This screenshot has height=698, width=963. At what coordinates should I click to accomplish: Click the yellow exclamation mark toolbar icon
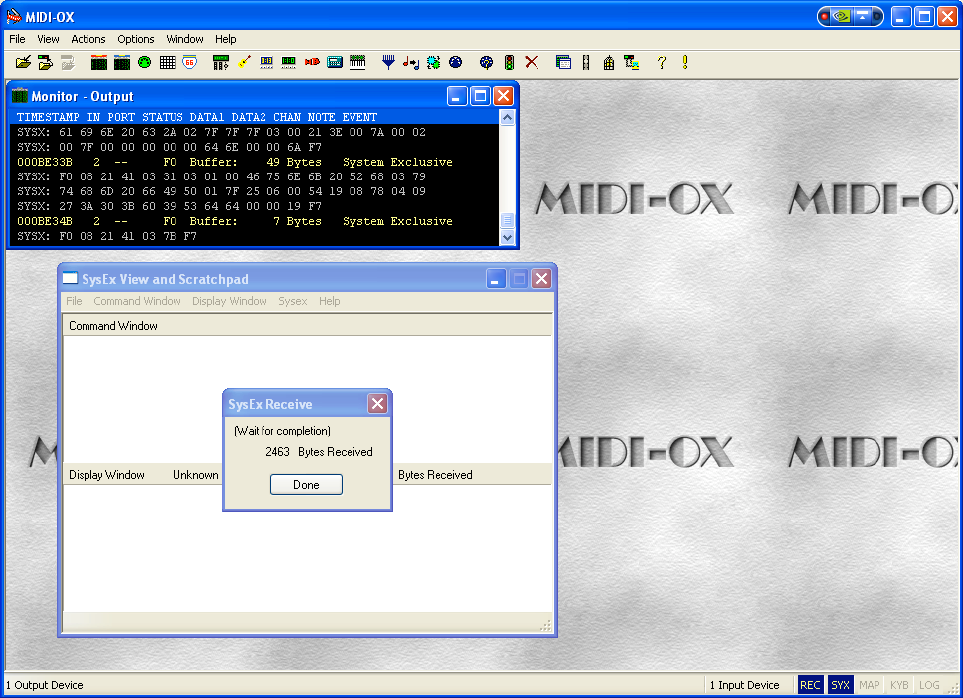click(x=685, y=63)
